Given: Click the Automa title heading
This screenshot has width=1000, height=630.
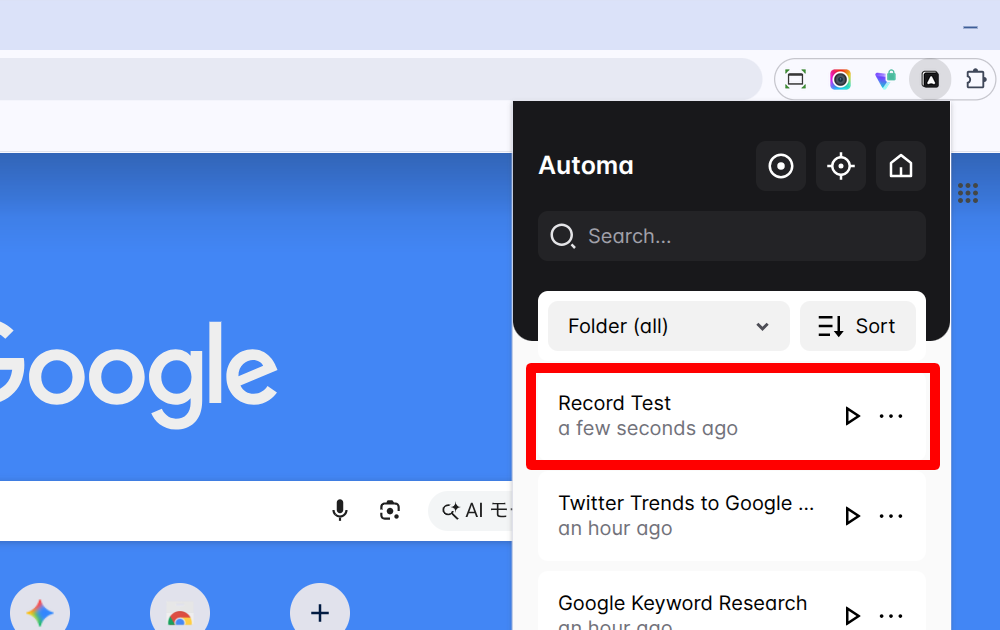Looking at the screenshot, I should click(586, 166).
